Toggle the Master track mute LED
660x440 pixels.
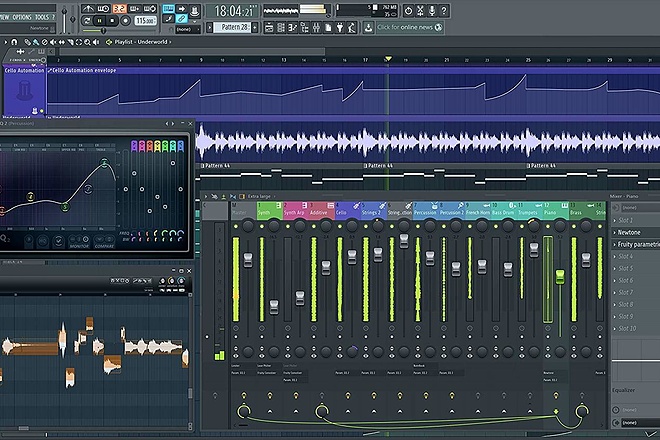236,227
